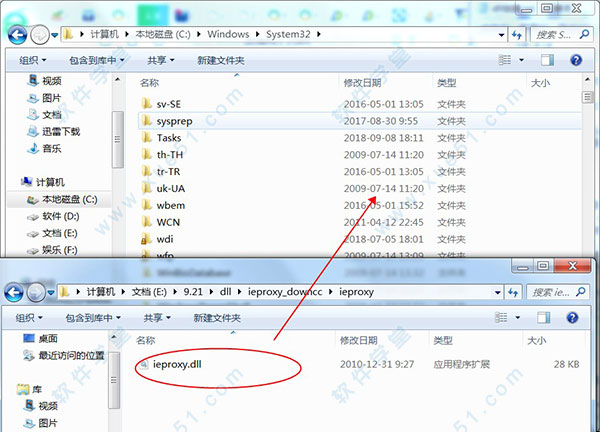Sort by 修改日期 column in System32 window

point(362,83)
